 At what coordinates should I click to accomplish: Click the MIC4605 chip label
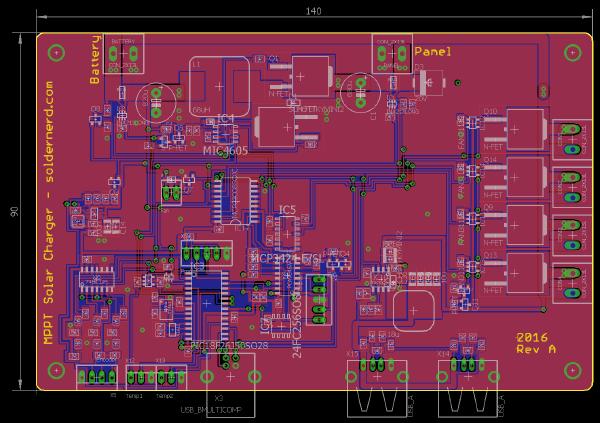[x=225, y=151]
